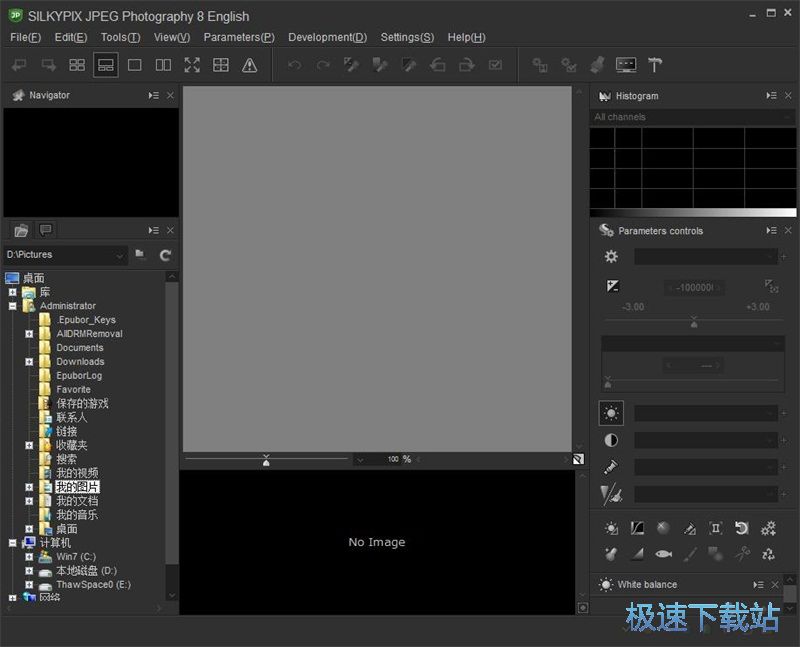Toggle the contrast half-circle button
The width and height of the screenshot is (800, 647).
pos(611,440)
